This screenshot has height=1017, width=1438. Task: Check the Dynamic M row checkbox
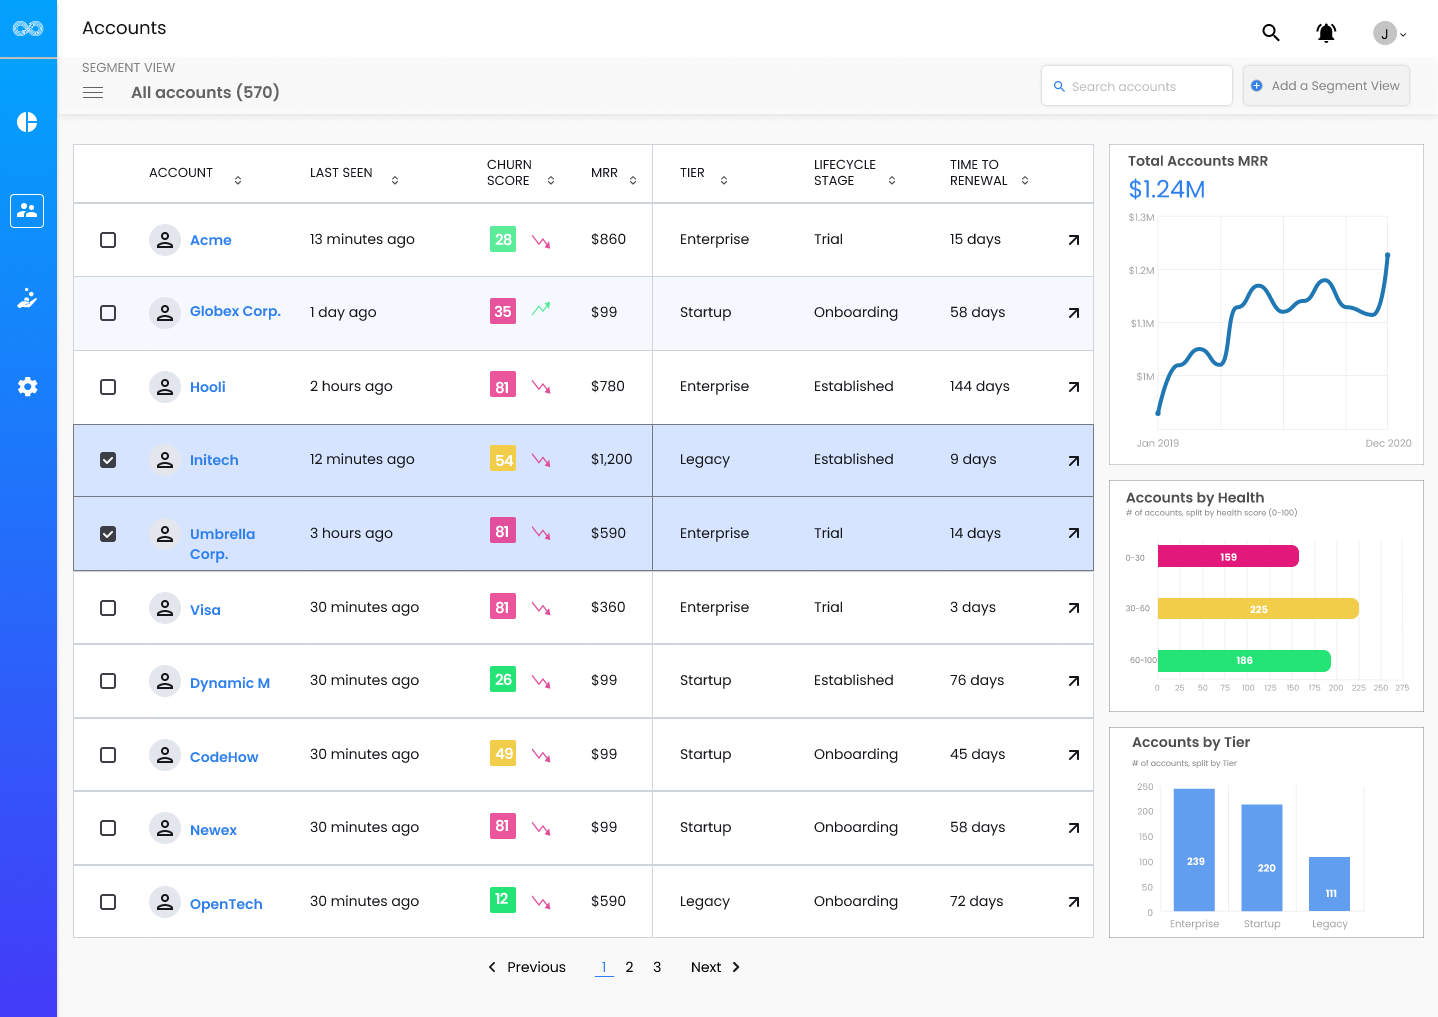[108, 681]
